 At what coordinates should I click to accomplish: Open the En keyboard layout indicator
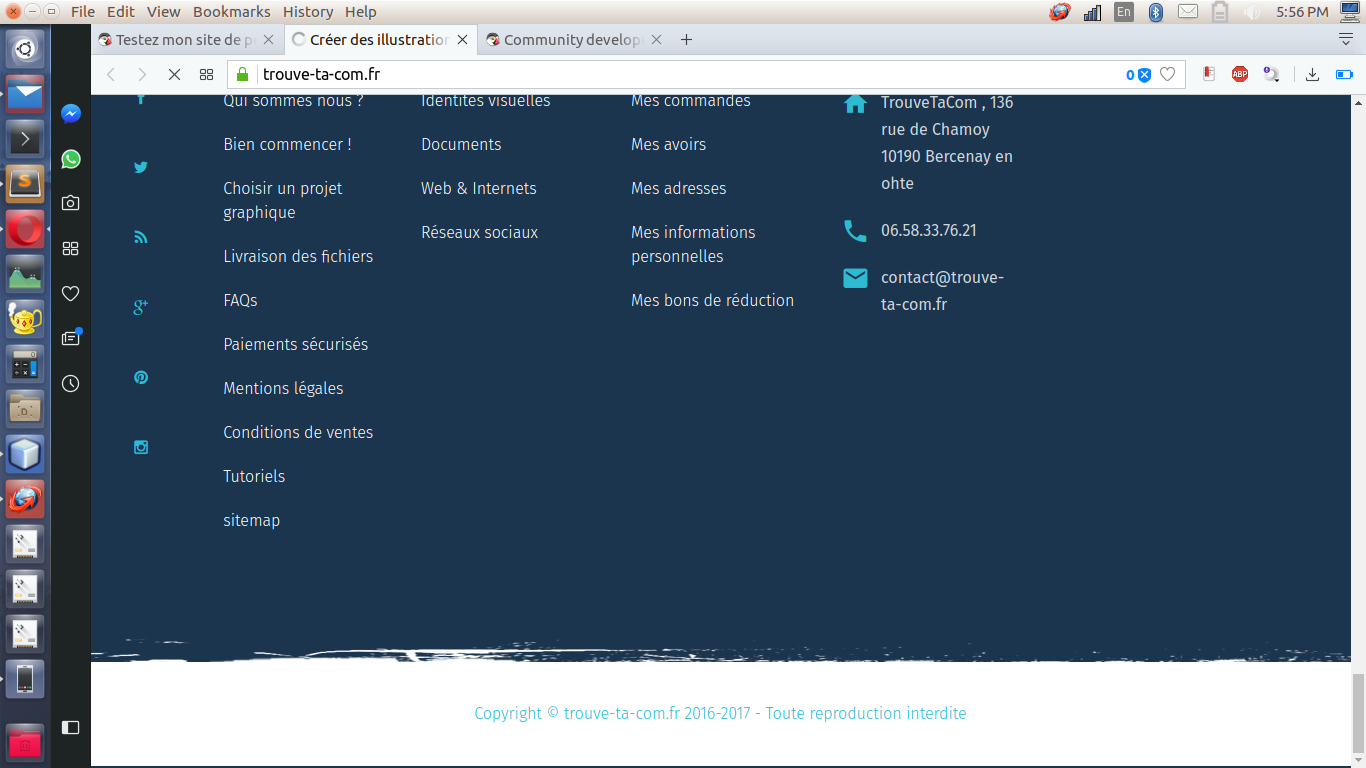pyautogui.click(x=1124, y=12)
